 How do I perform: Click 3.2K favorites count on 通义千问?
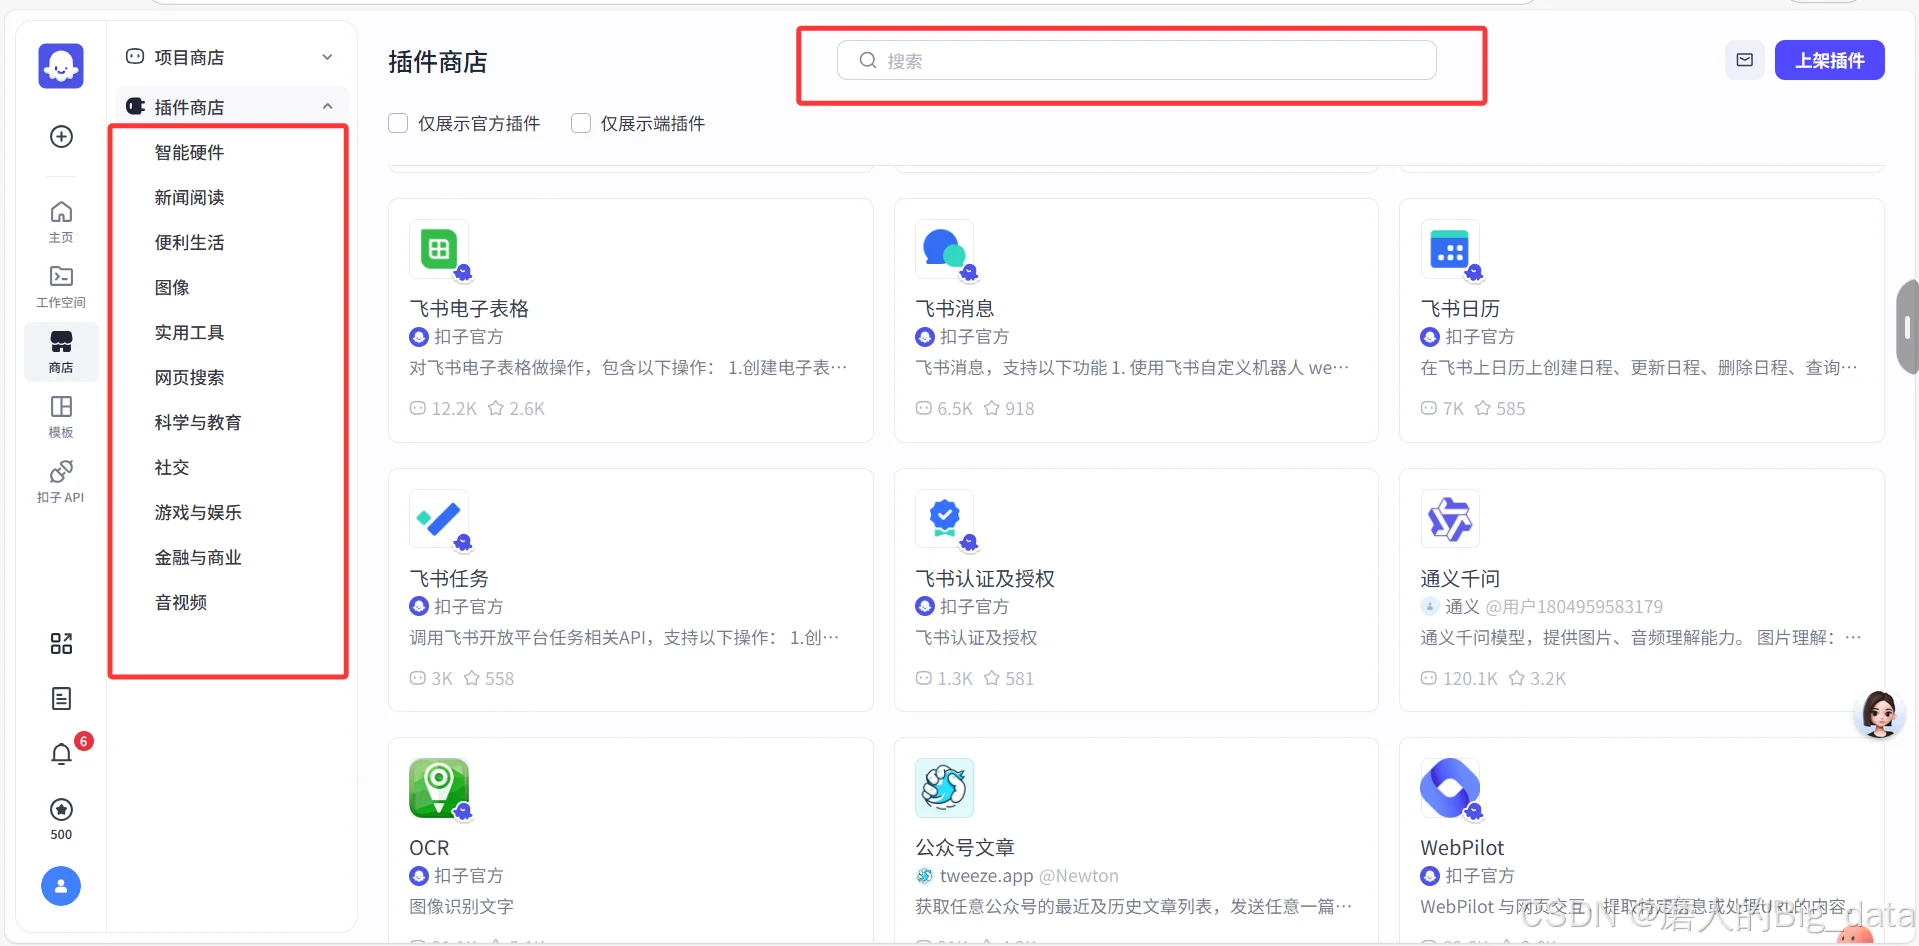click(x=1538, y=678)
